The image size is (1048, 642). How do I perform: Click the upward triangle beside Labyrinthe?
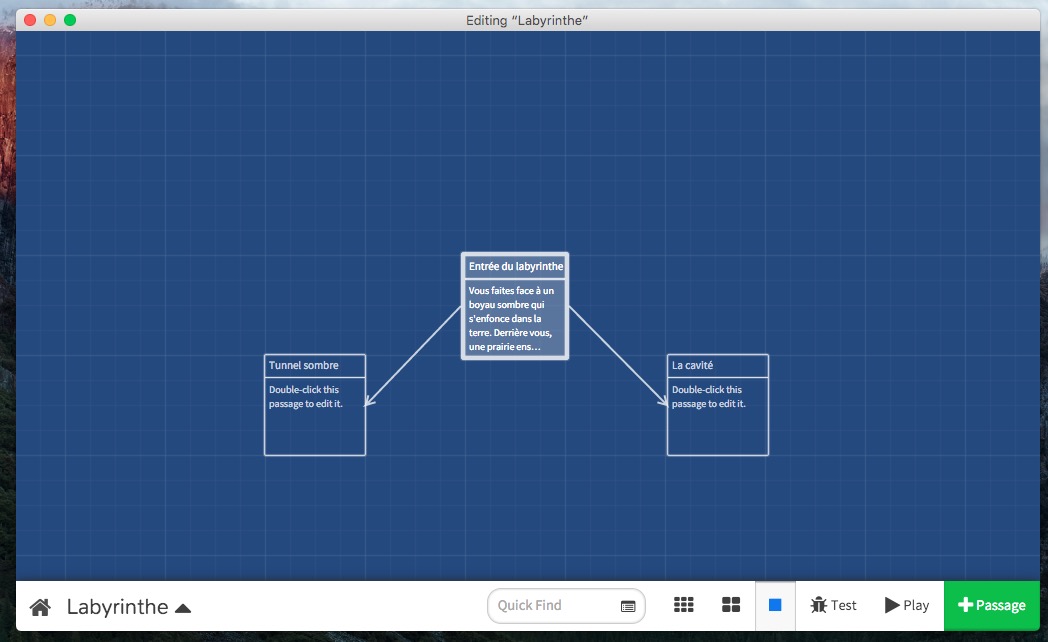(x=183, y=607)
